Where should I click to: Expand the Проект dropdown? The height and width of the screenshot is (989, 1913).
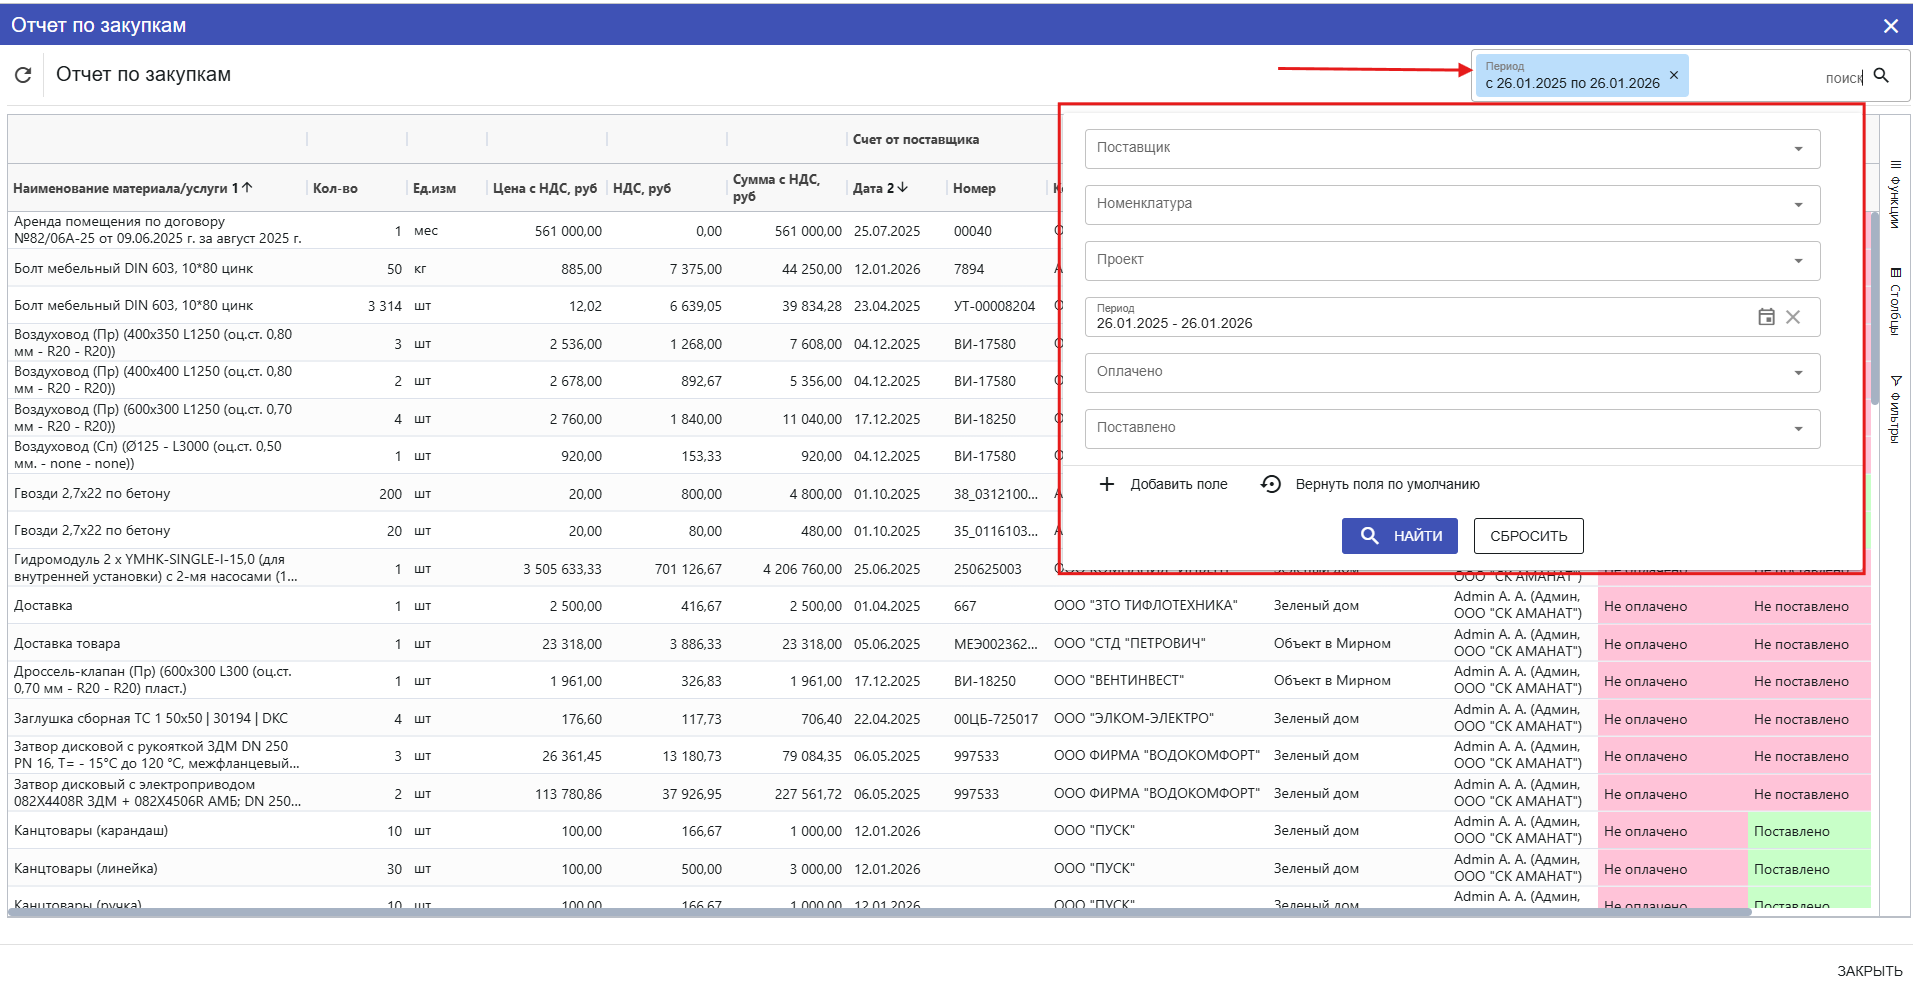click(x=1798, y=261)
